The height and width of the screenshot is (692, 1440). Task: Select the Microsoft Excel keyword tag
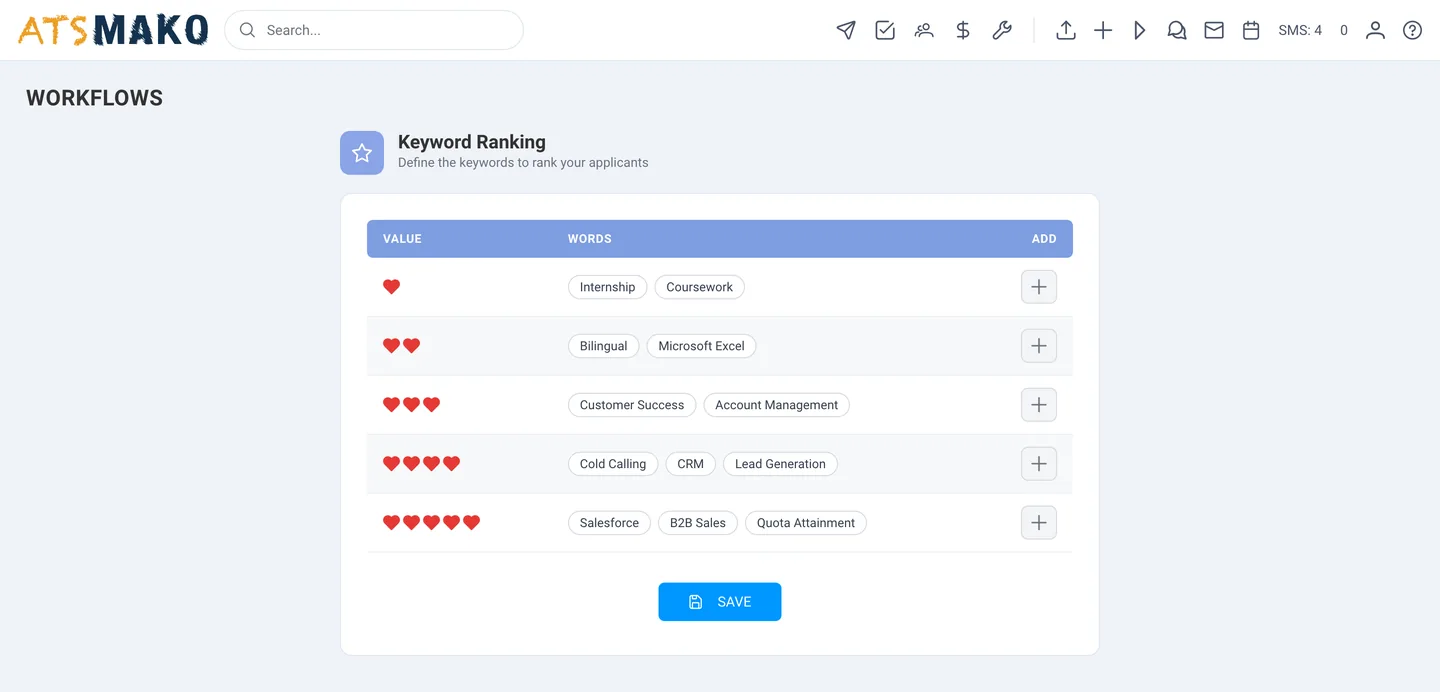pyautogui.click(x=701, y=346)
